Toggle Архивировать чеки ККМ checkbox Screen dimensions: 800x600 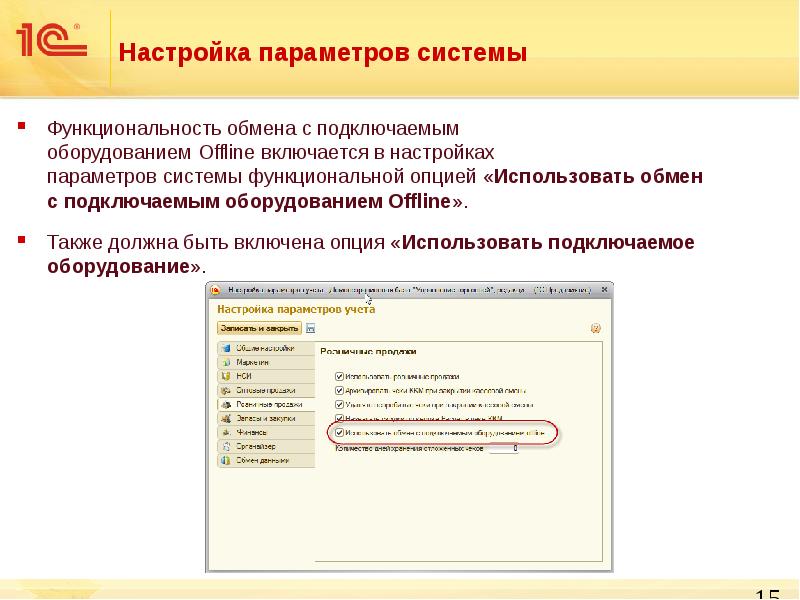[x=340, y=390]
